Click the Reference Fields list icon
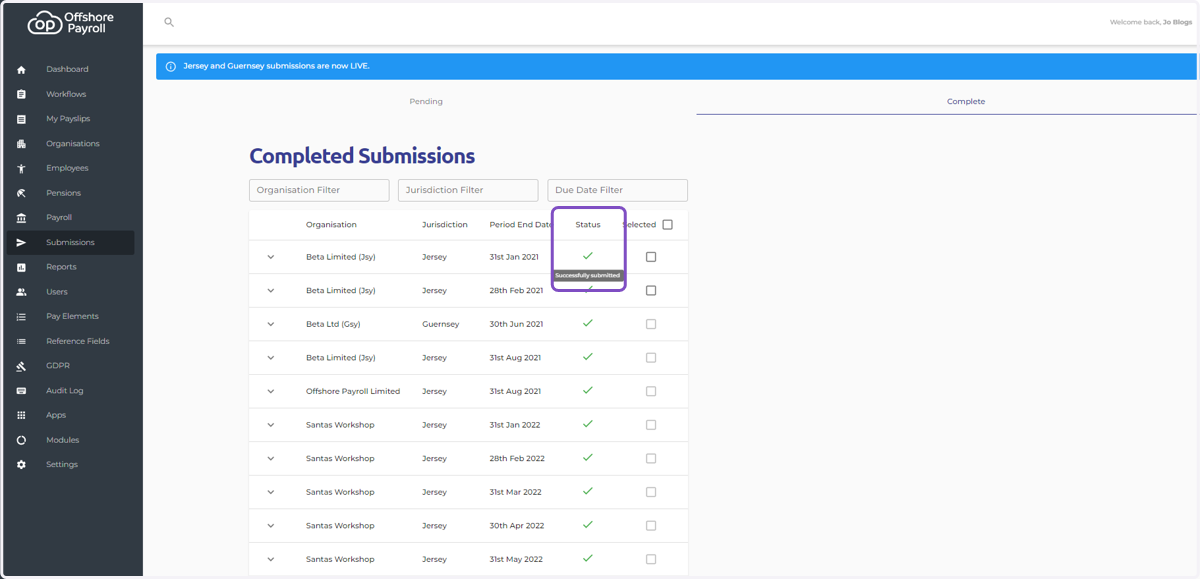1200x579 pixels. click(x=21, y=341)
